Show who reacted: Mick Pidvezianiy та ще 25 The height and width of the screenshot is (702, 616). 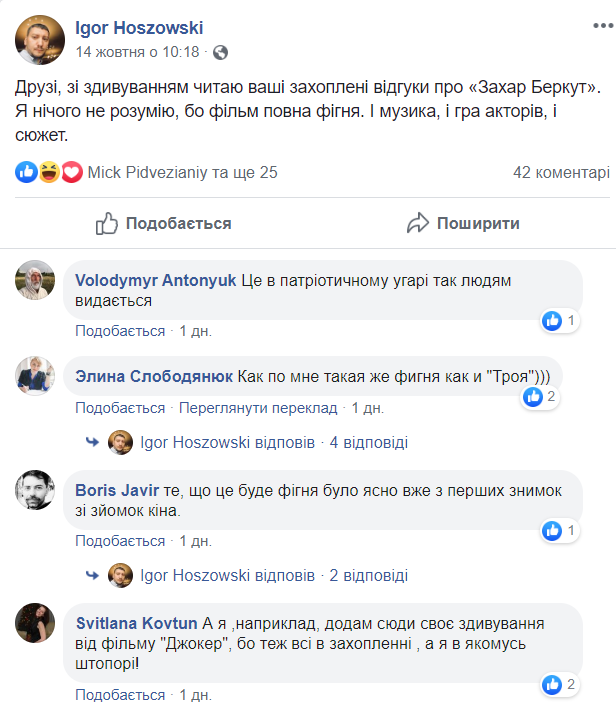click(183, 172)
